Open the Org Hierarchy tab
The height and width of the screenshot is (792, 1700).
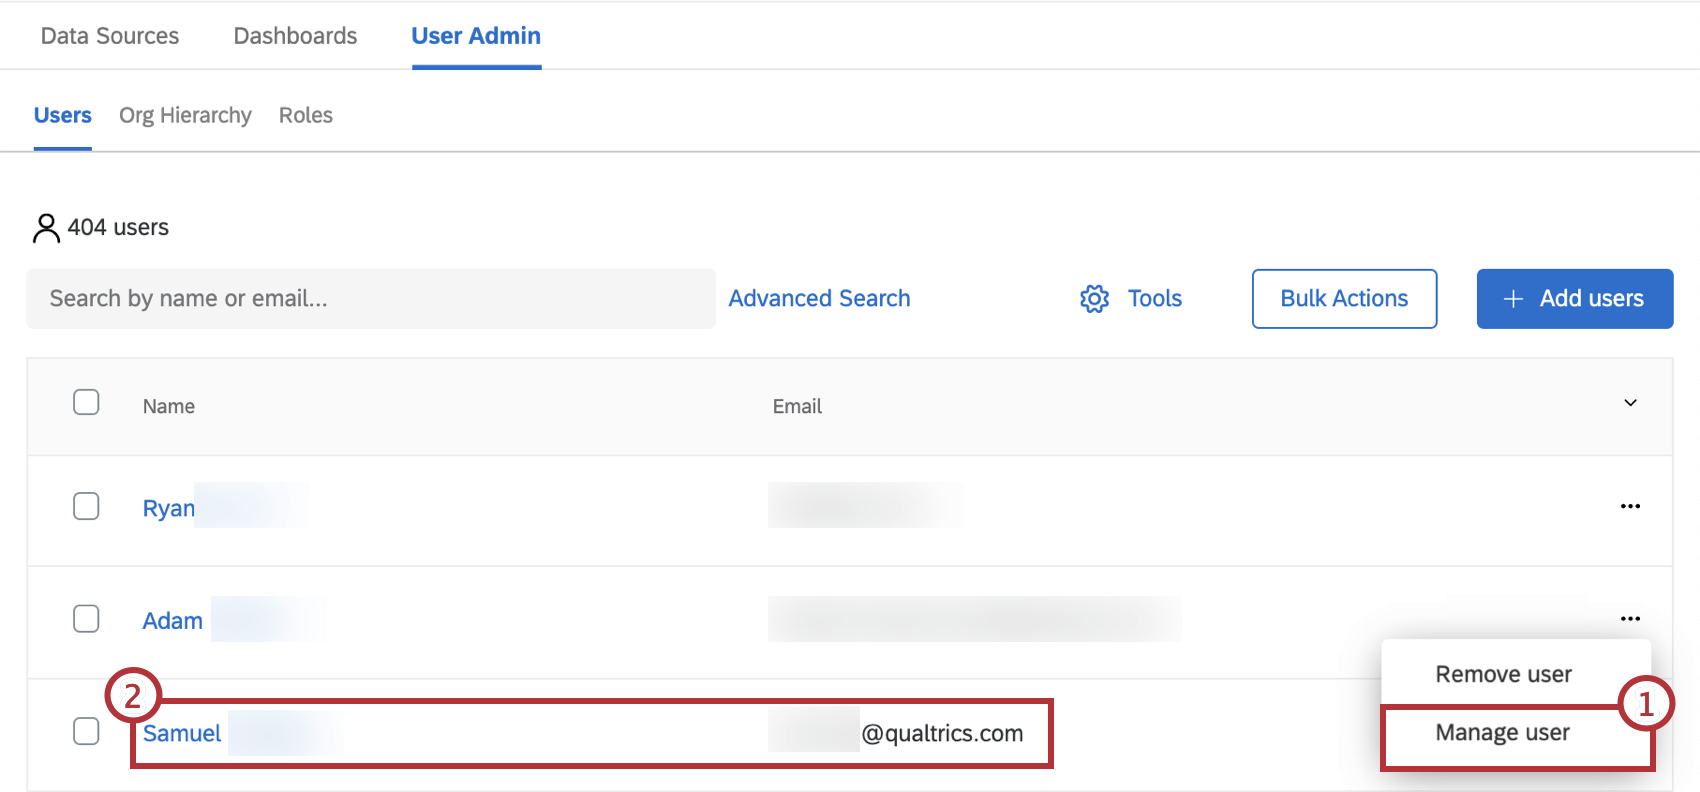[x=185, y=116]
